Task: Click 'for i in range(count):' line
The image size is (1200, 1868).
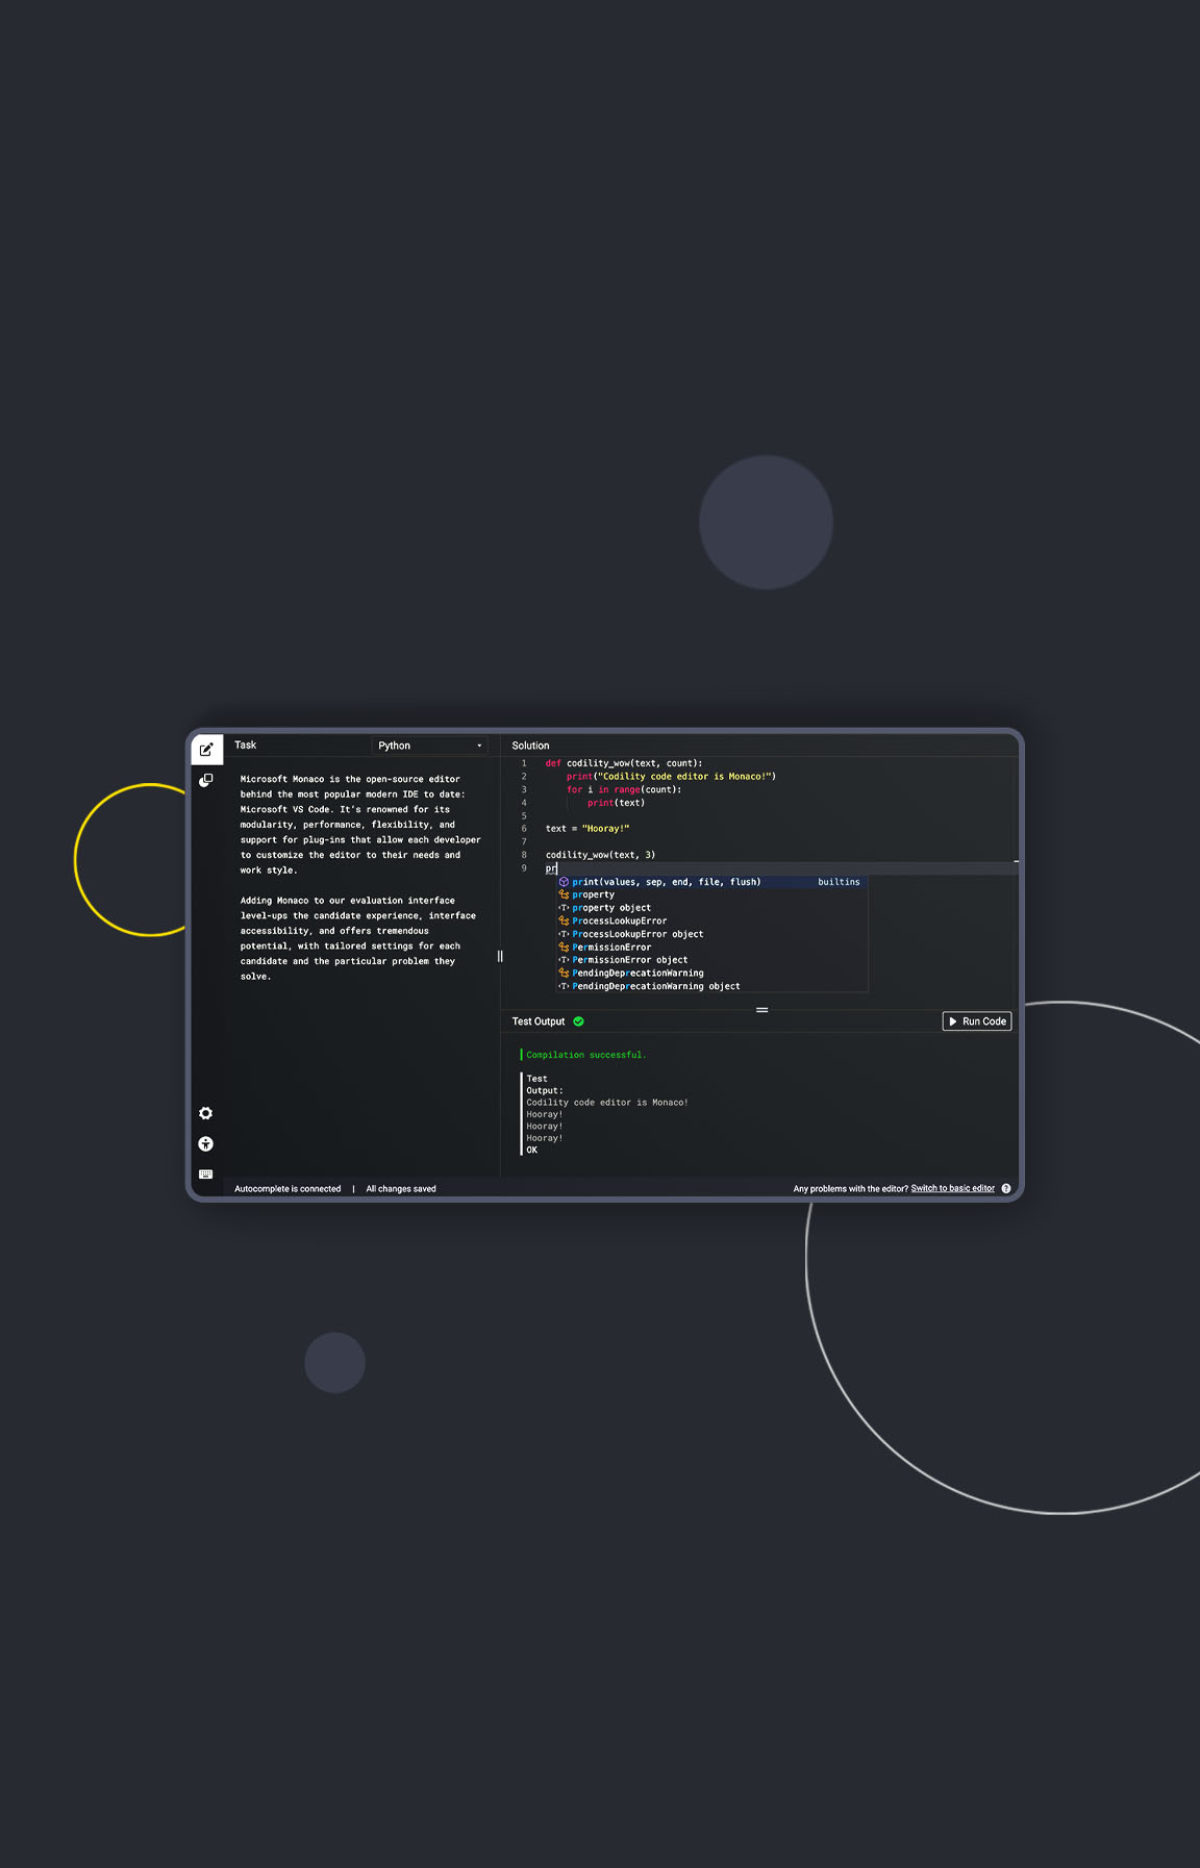Action: pos(624,790)
